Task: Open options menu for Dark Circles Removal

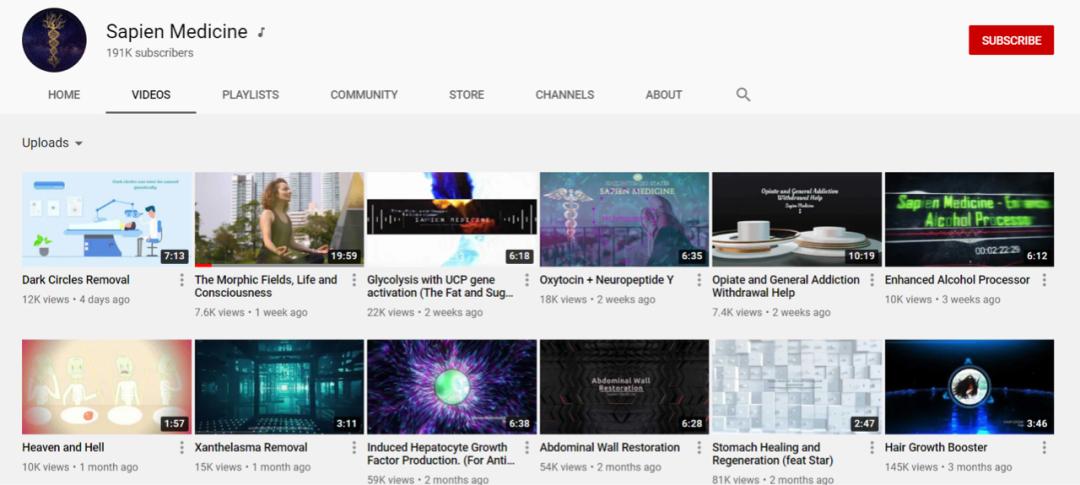Action: [182, 280]
